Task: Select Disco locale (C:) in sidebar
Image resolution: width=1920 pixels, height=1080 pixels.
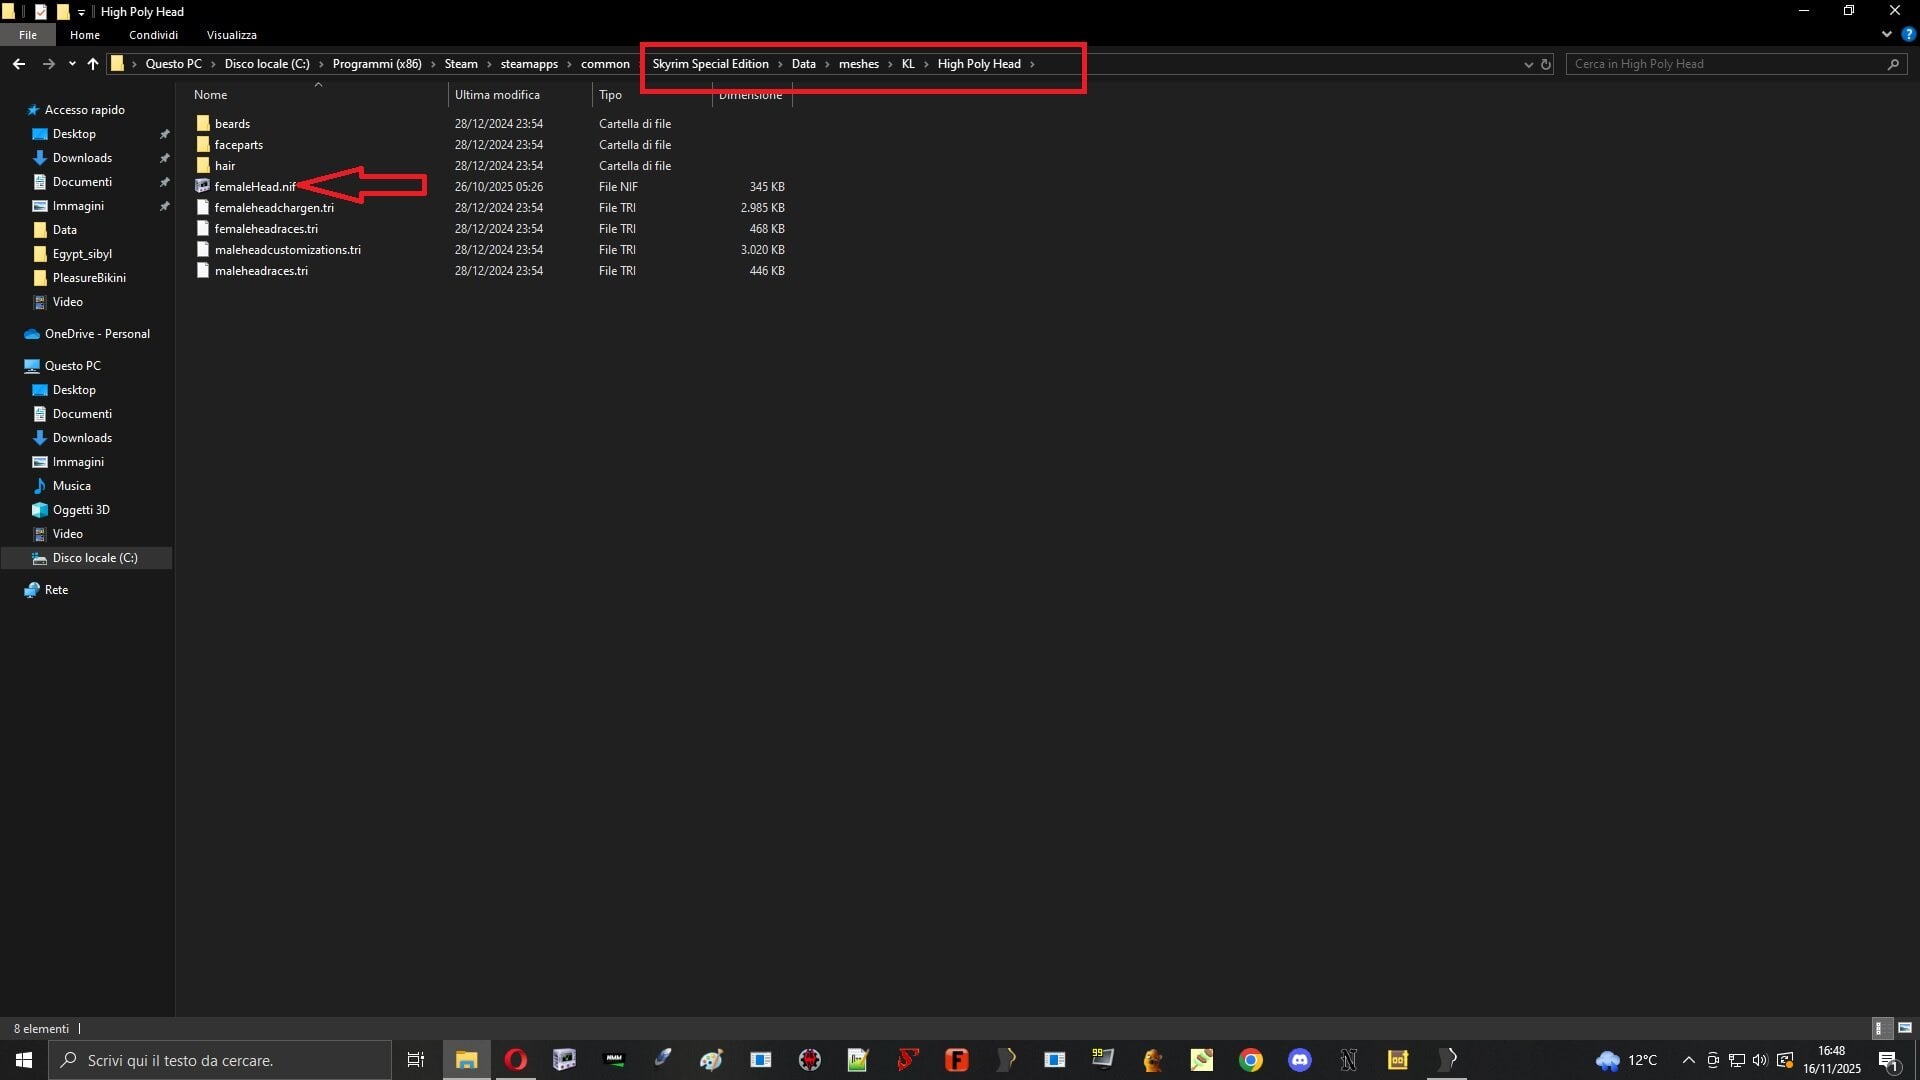Action: pyautogui.click(x=95, y=558)
